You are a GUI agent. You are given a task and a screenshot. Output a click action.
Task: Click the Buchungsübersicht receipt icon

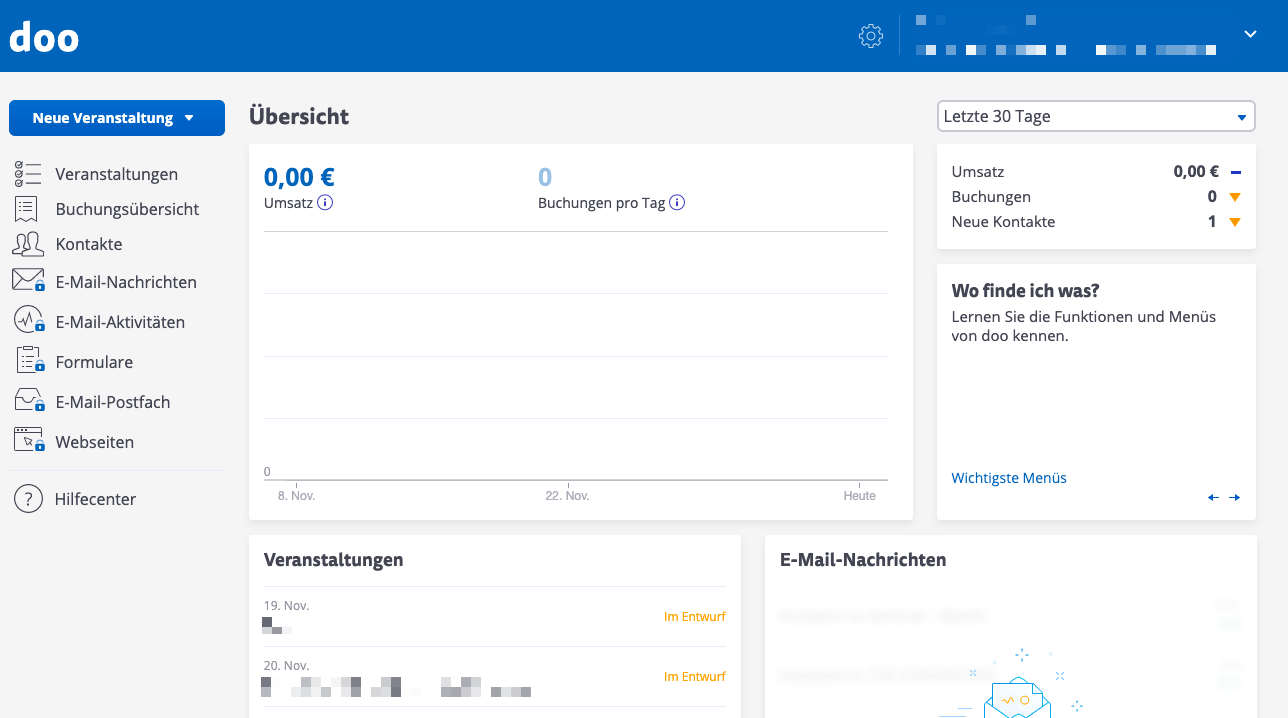27,209
